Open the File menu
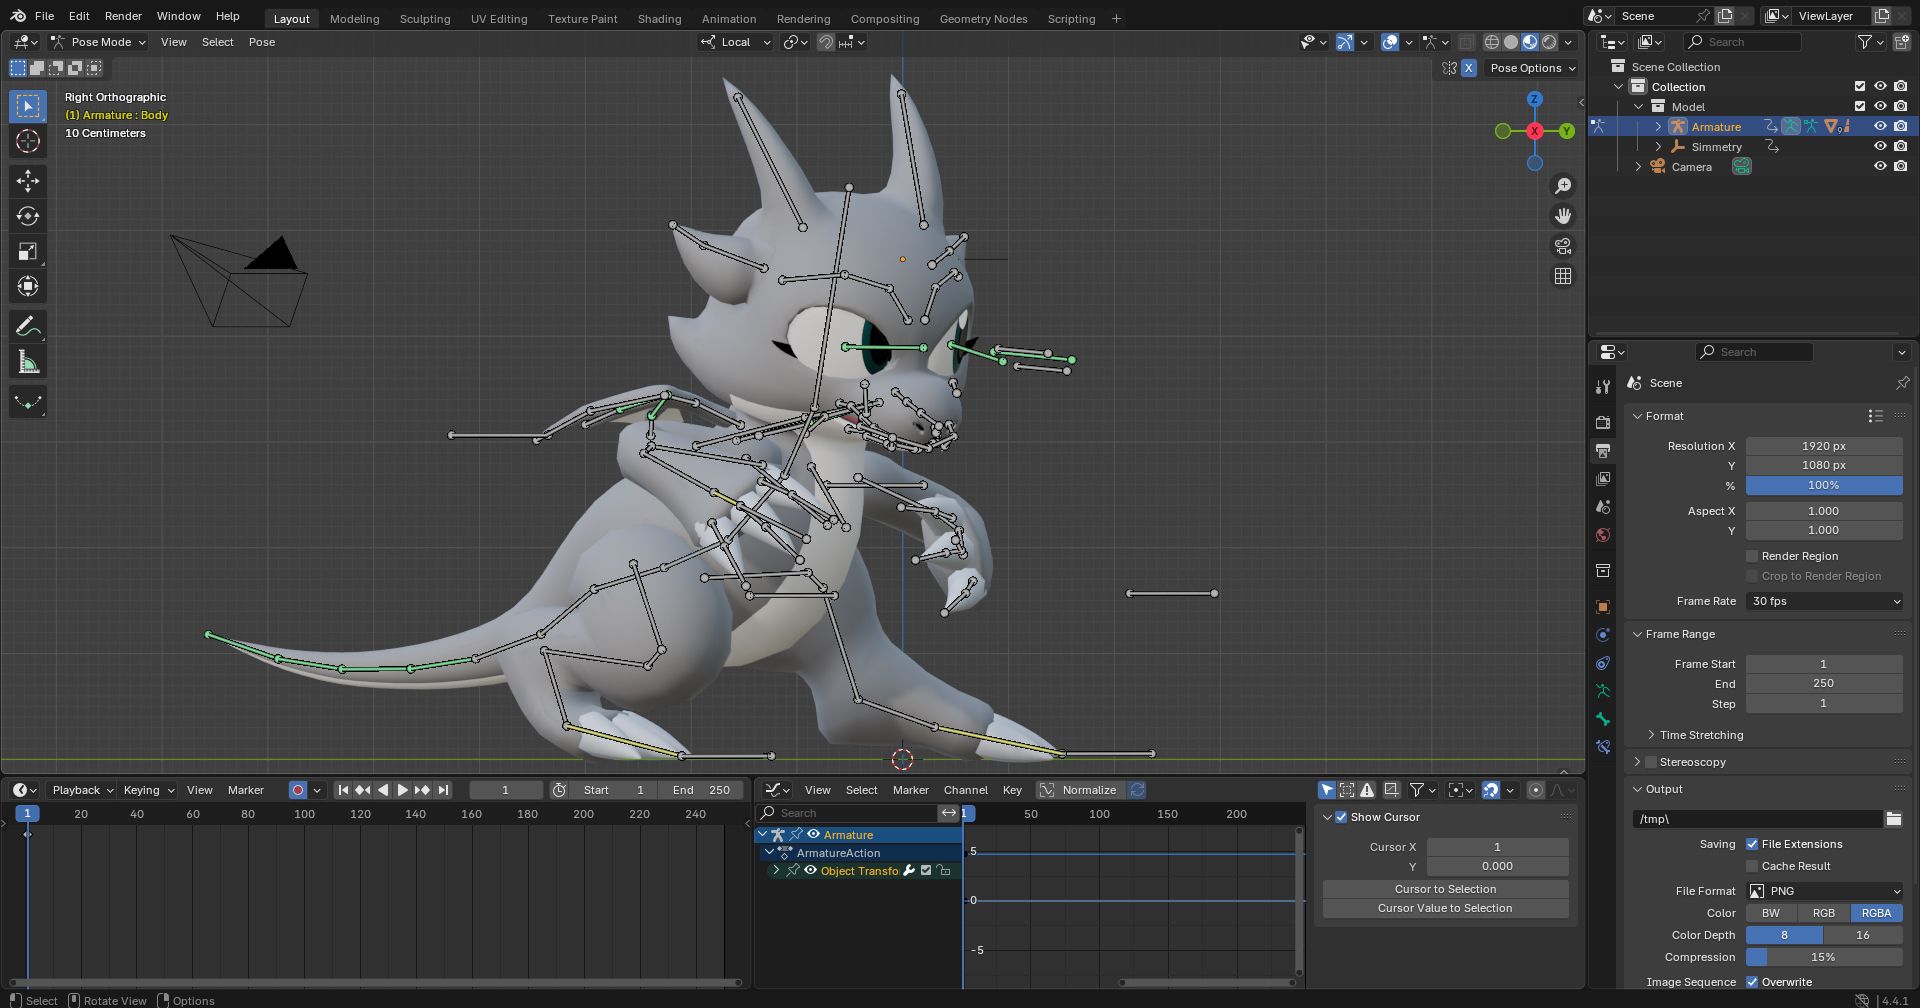1920x1008 pixels. click(x=44, y=16)
